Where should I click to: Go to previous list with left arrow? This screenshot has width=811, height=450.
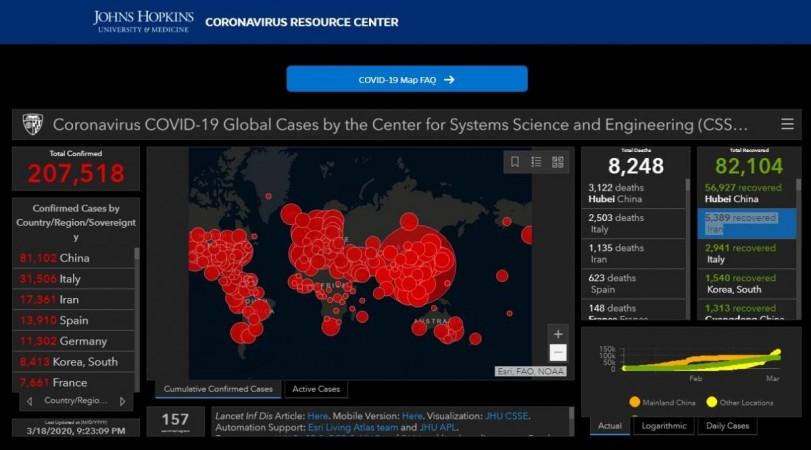click(29, 401)
